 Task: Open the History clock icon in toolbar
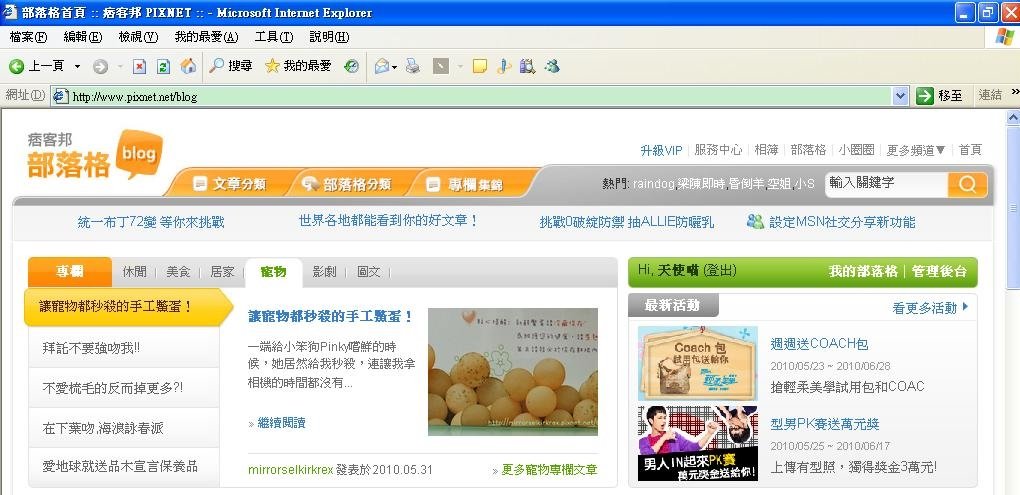351,66
